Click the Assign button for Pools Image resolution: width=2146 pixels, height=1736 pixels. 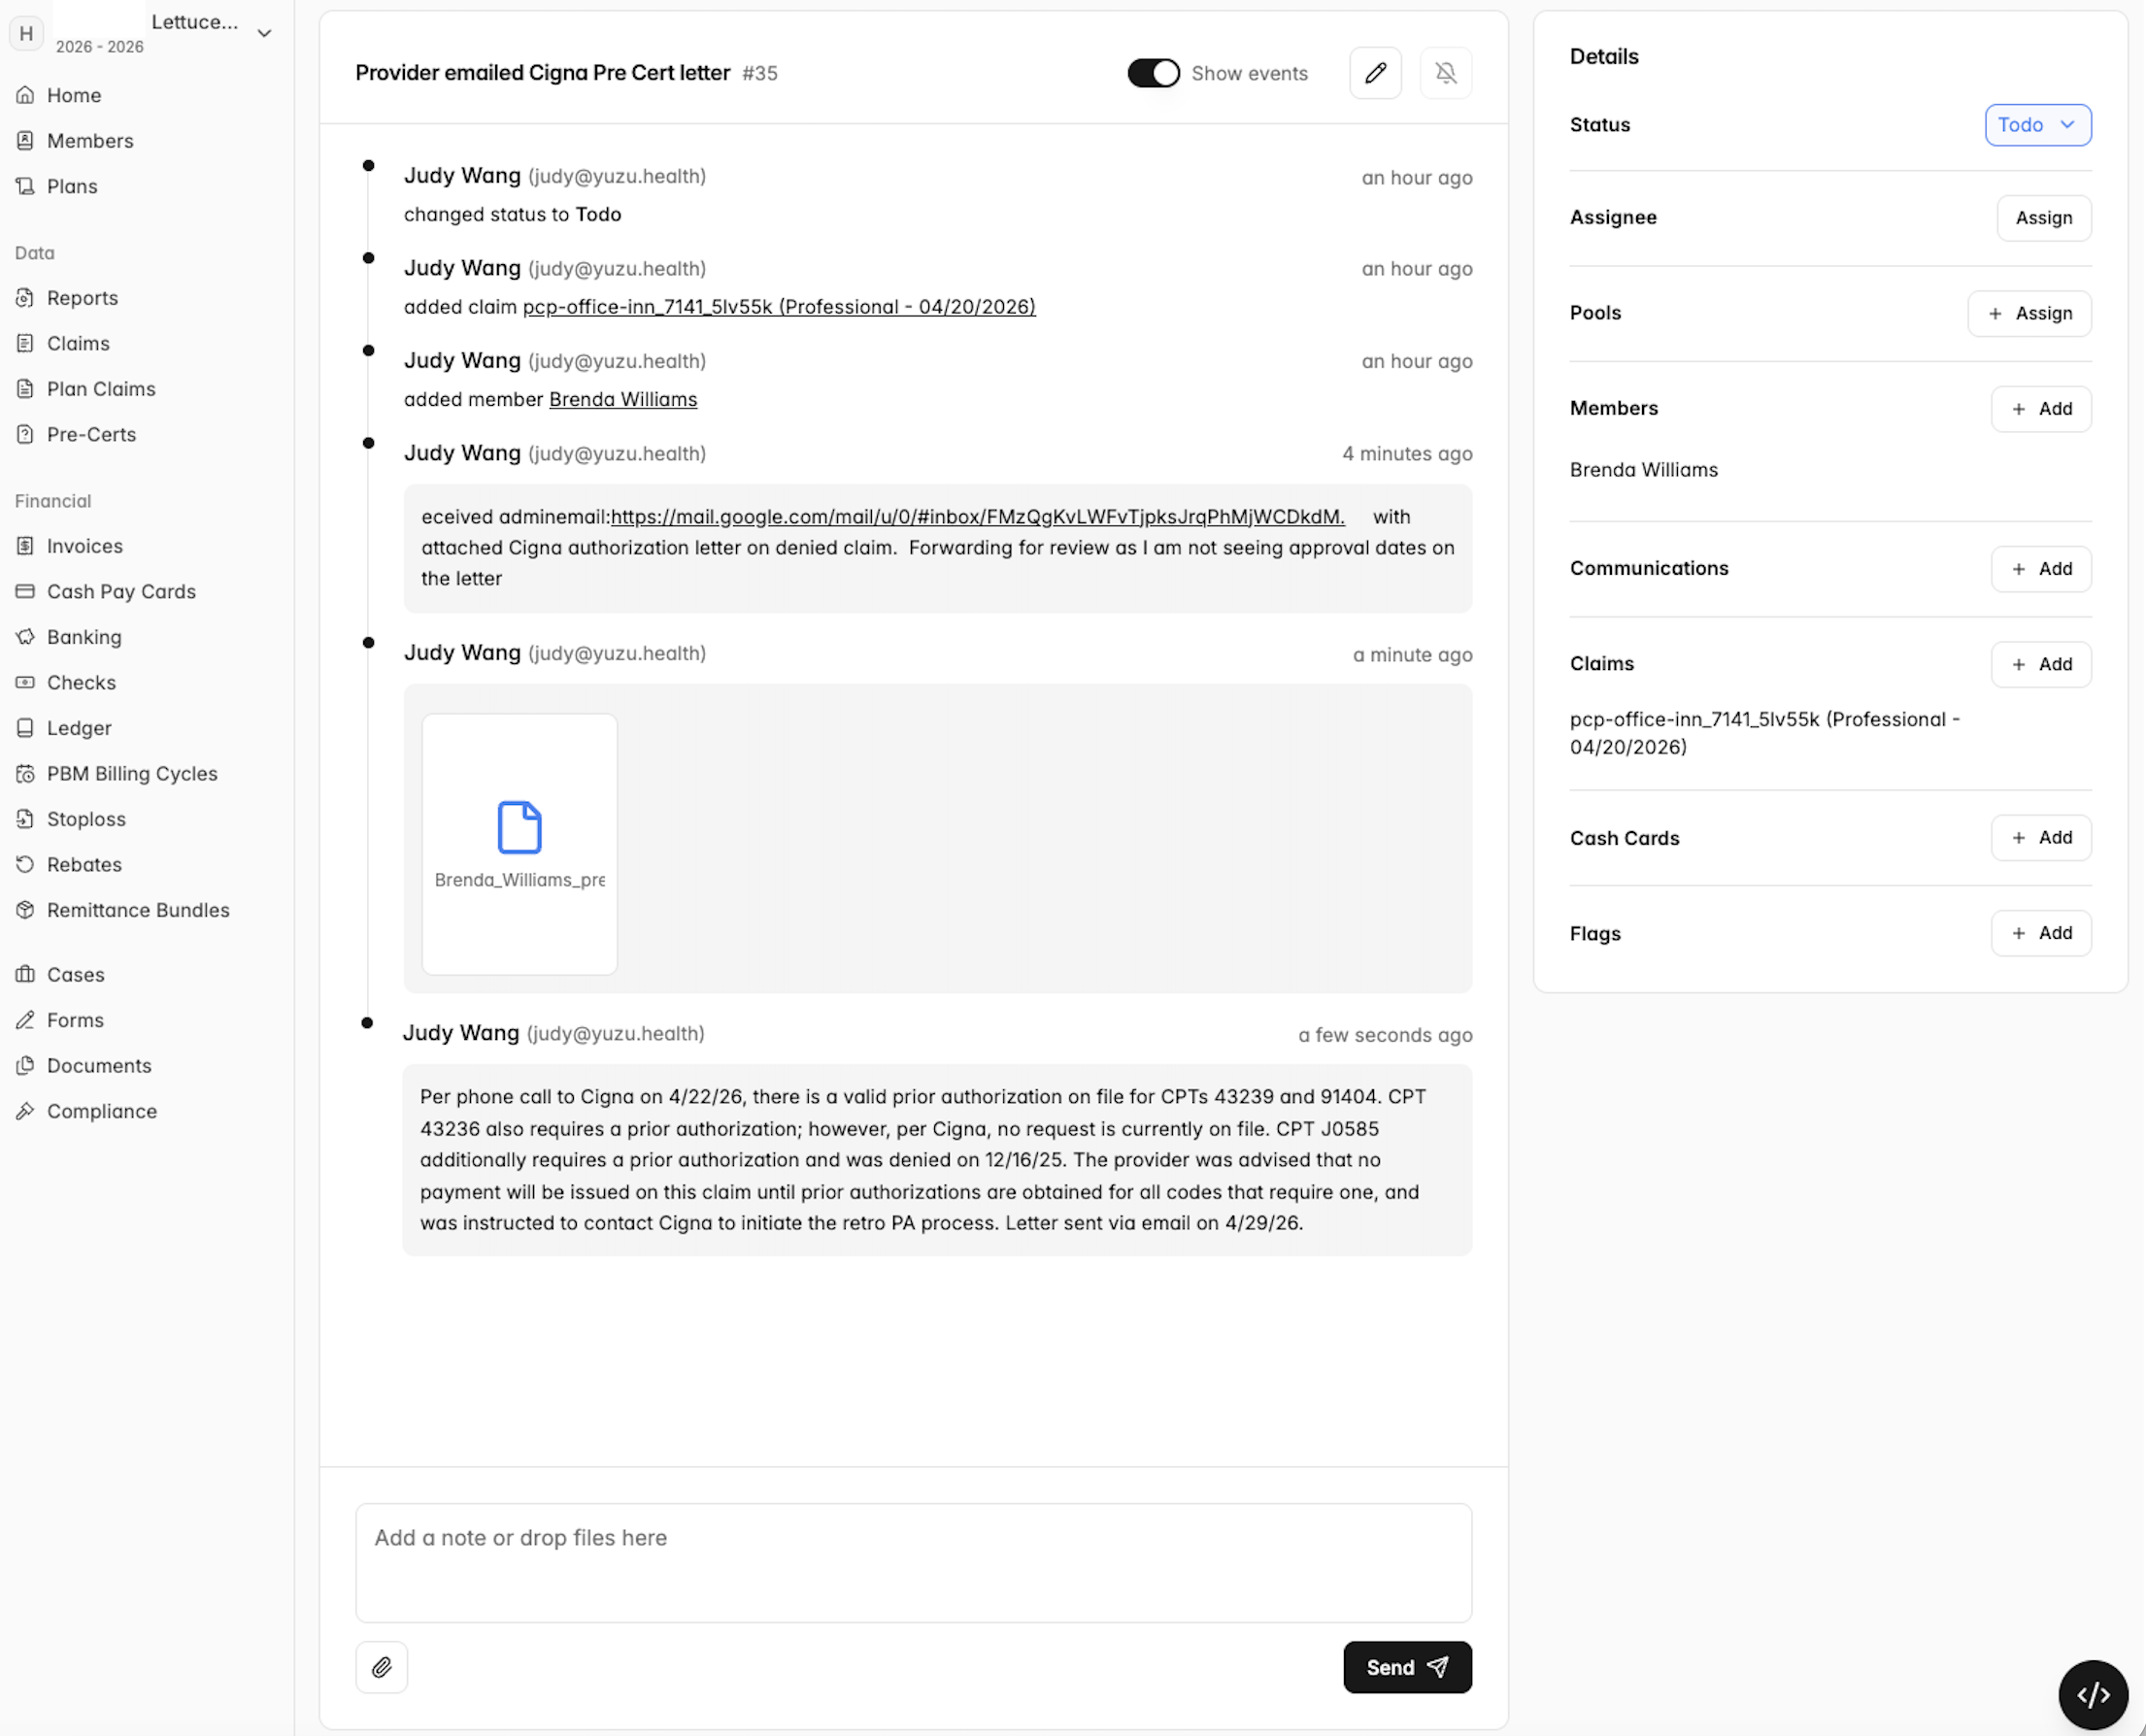(2029, 313)
